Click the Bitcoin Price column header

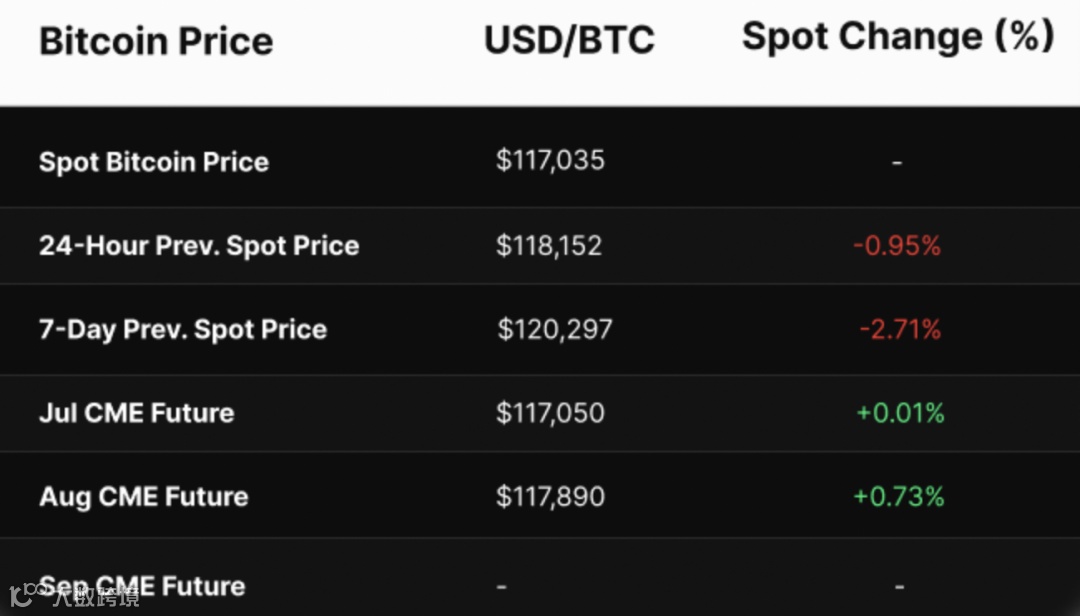(x=155, y=41)
